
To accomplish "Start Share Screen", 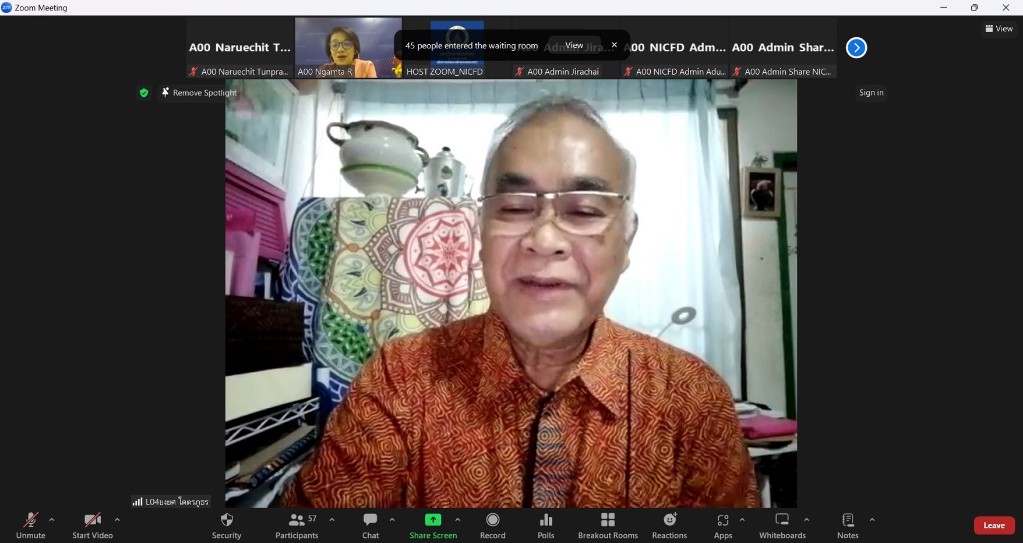I will (x=433, y=525).
